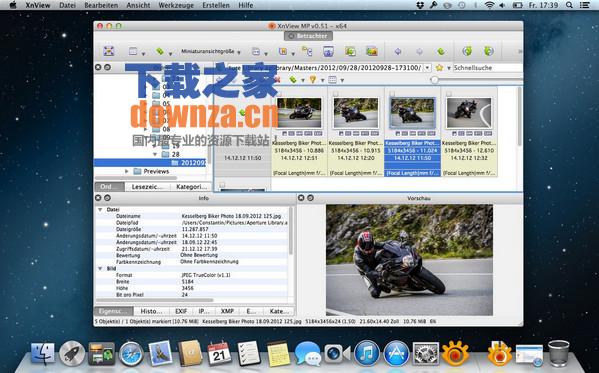Open the path history dropdown arrow
Viewport: 599px width, 373px height.
click(427, 68)
